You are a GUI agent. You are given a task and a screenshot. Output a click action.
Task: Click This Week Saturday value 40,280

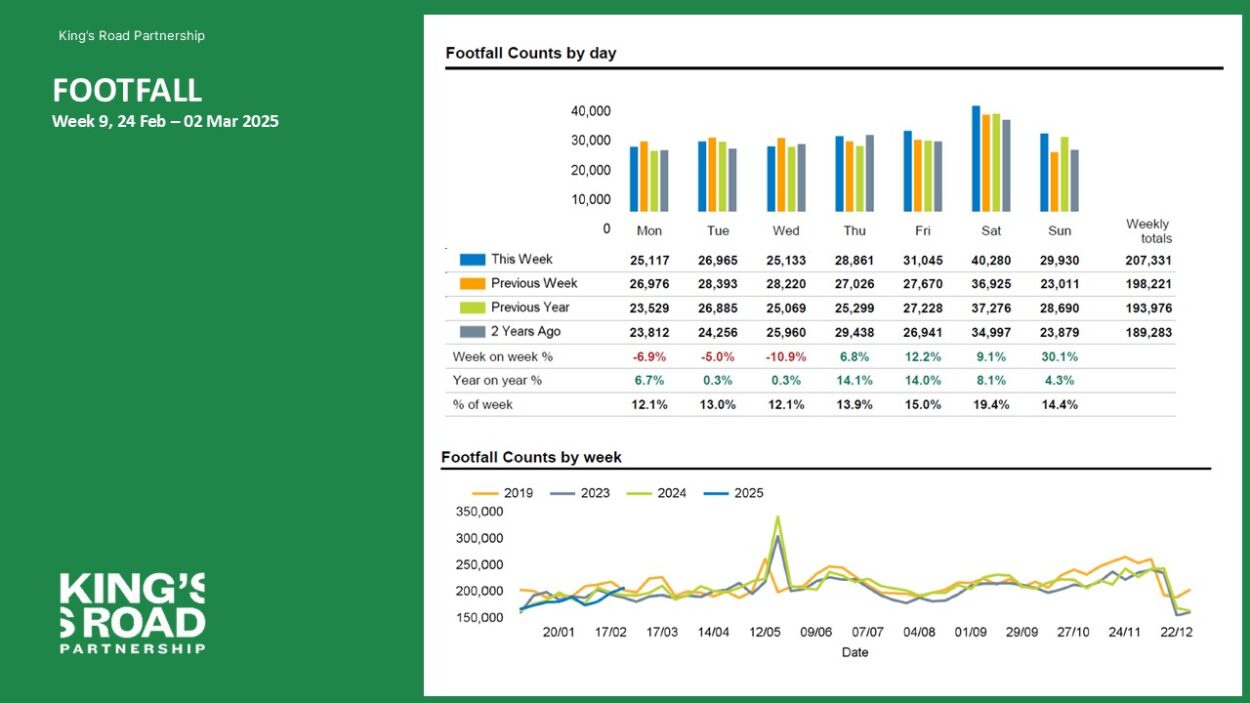tap(990, 260)
